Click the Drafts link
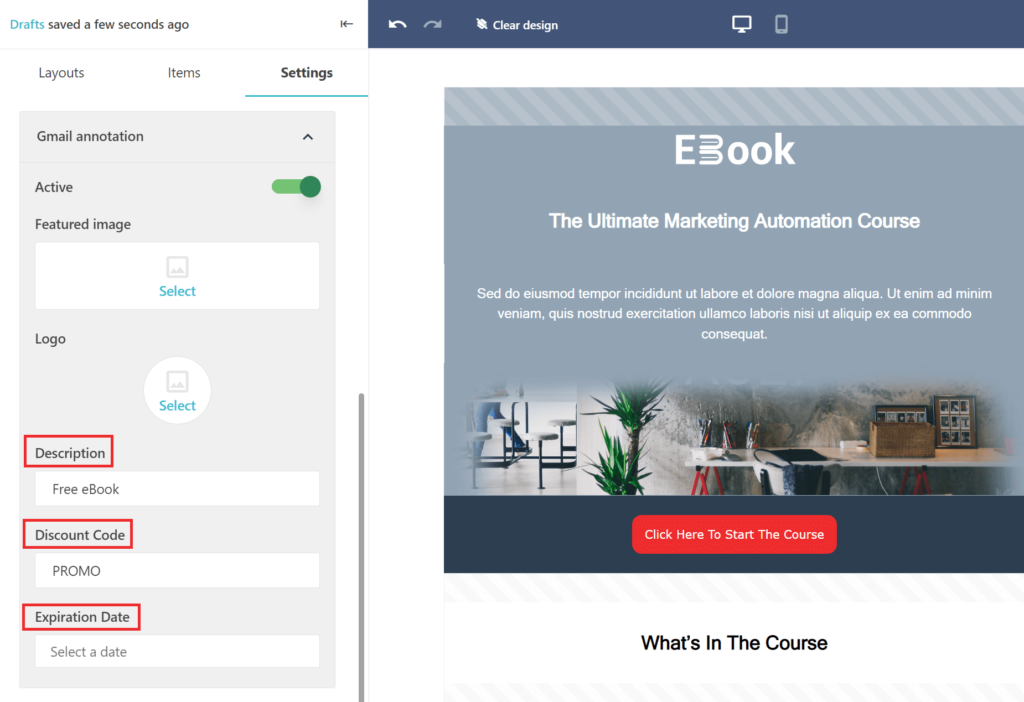Image resolution: width=1024 pixels, height=702 pixels. (27, 24)
